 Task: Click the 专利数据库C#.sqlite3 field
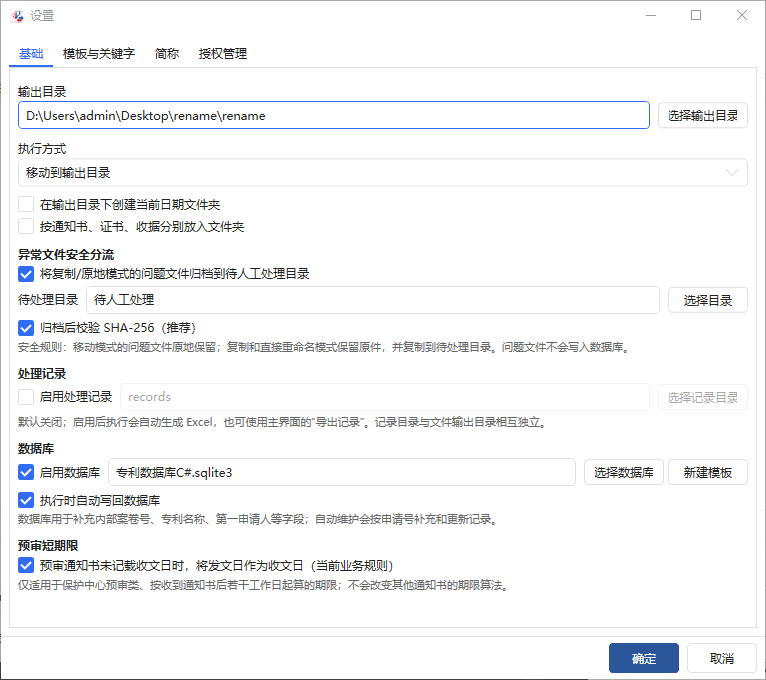click(342, 472)
